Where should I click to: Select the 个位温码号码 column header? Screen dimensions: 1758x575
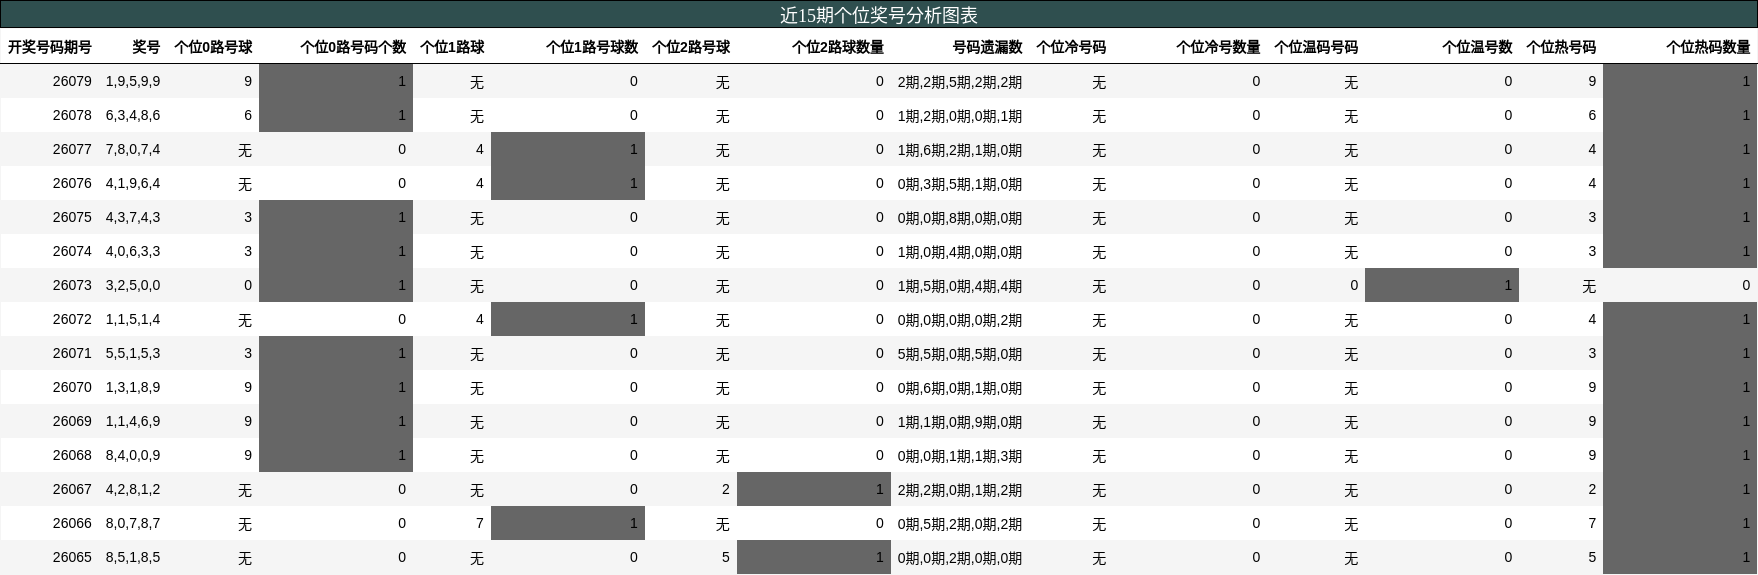[1316, 47]
